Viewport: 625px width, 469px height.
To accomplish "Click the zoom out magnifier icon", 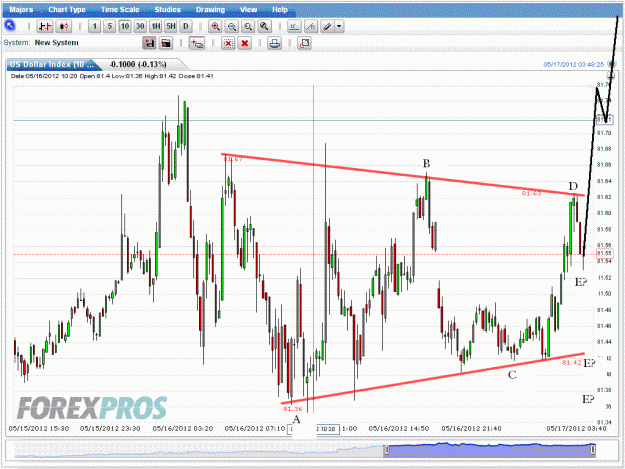I will (x=232, y=26).
